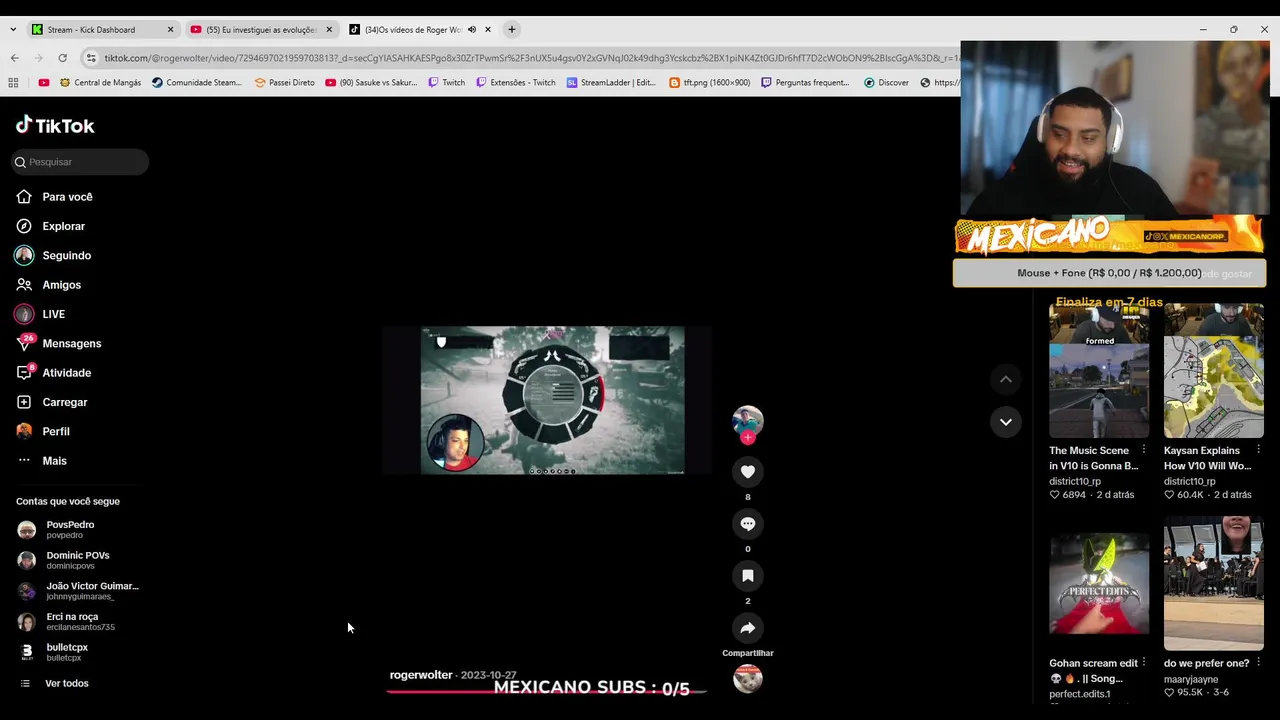Open the TikTok home logo

[x=55, y=126]
